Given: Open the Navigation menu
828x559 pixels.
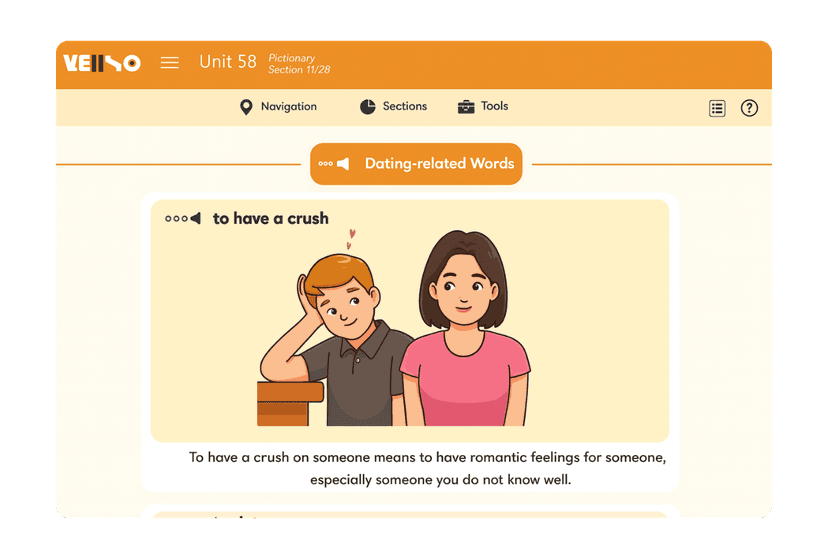Looking at the screenshot, I should coord(278,107).
